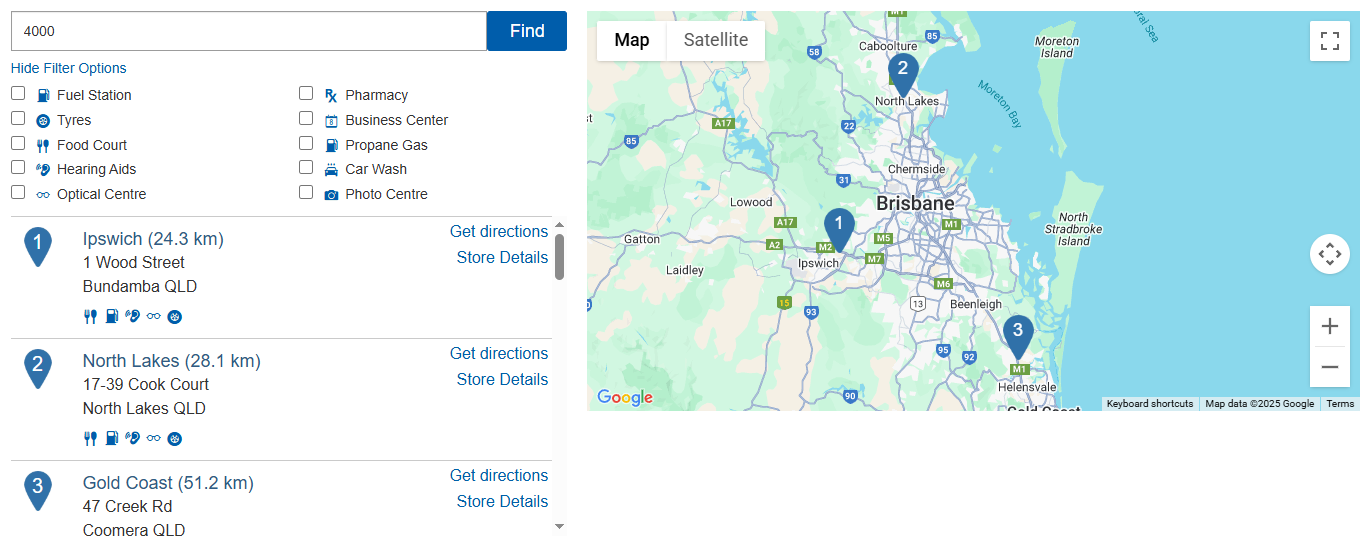The width and height of the screenshot is (1370, 548).
Task: Open the Ipswich (24.3 km) store title
Action: [x=153, y=239]
